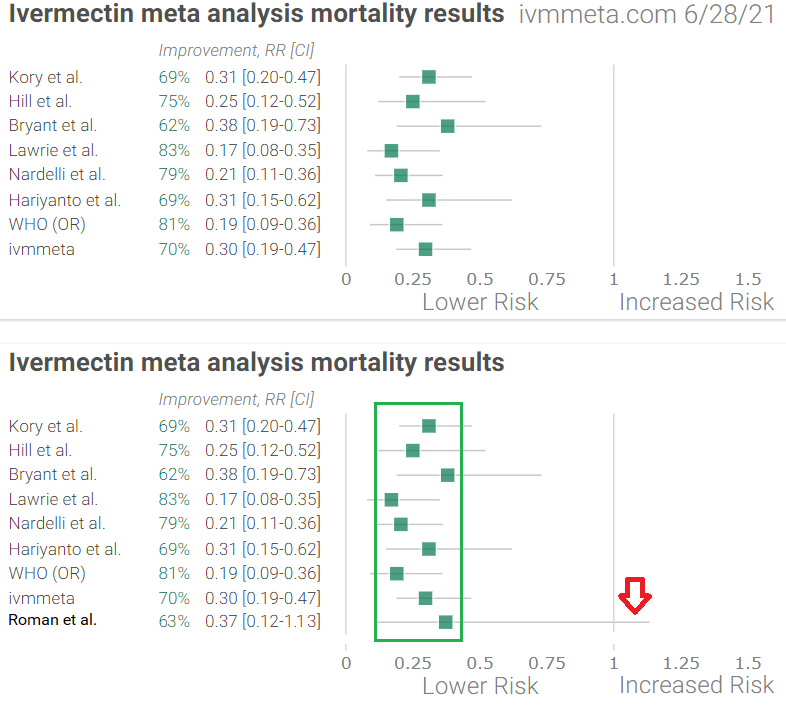Open Kory et al. study in top chart

point(45,77)
